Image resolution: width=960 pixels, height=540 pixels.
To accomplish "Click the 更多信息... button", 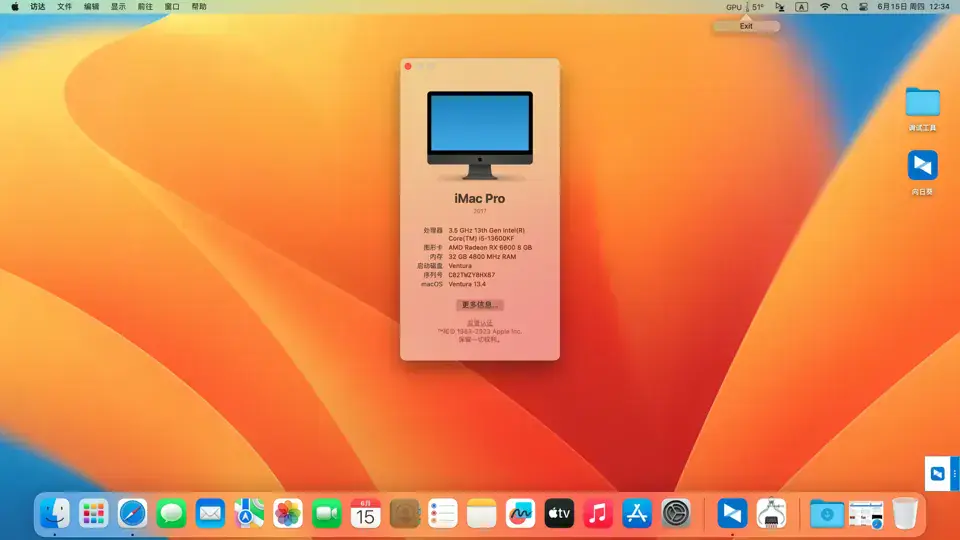I will click(479, 304).
